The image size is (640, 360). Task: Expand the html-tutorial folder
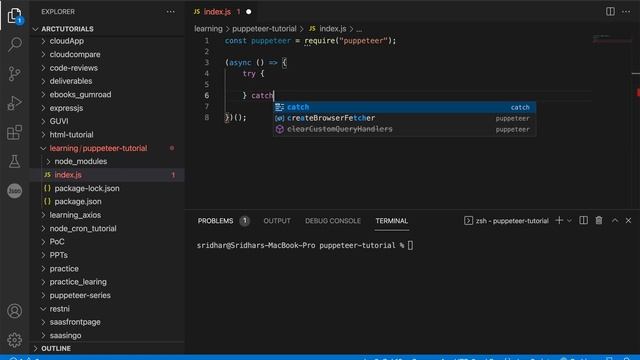point(71,135)
